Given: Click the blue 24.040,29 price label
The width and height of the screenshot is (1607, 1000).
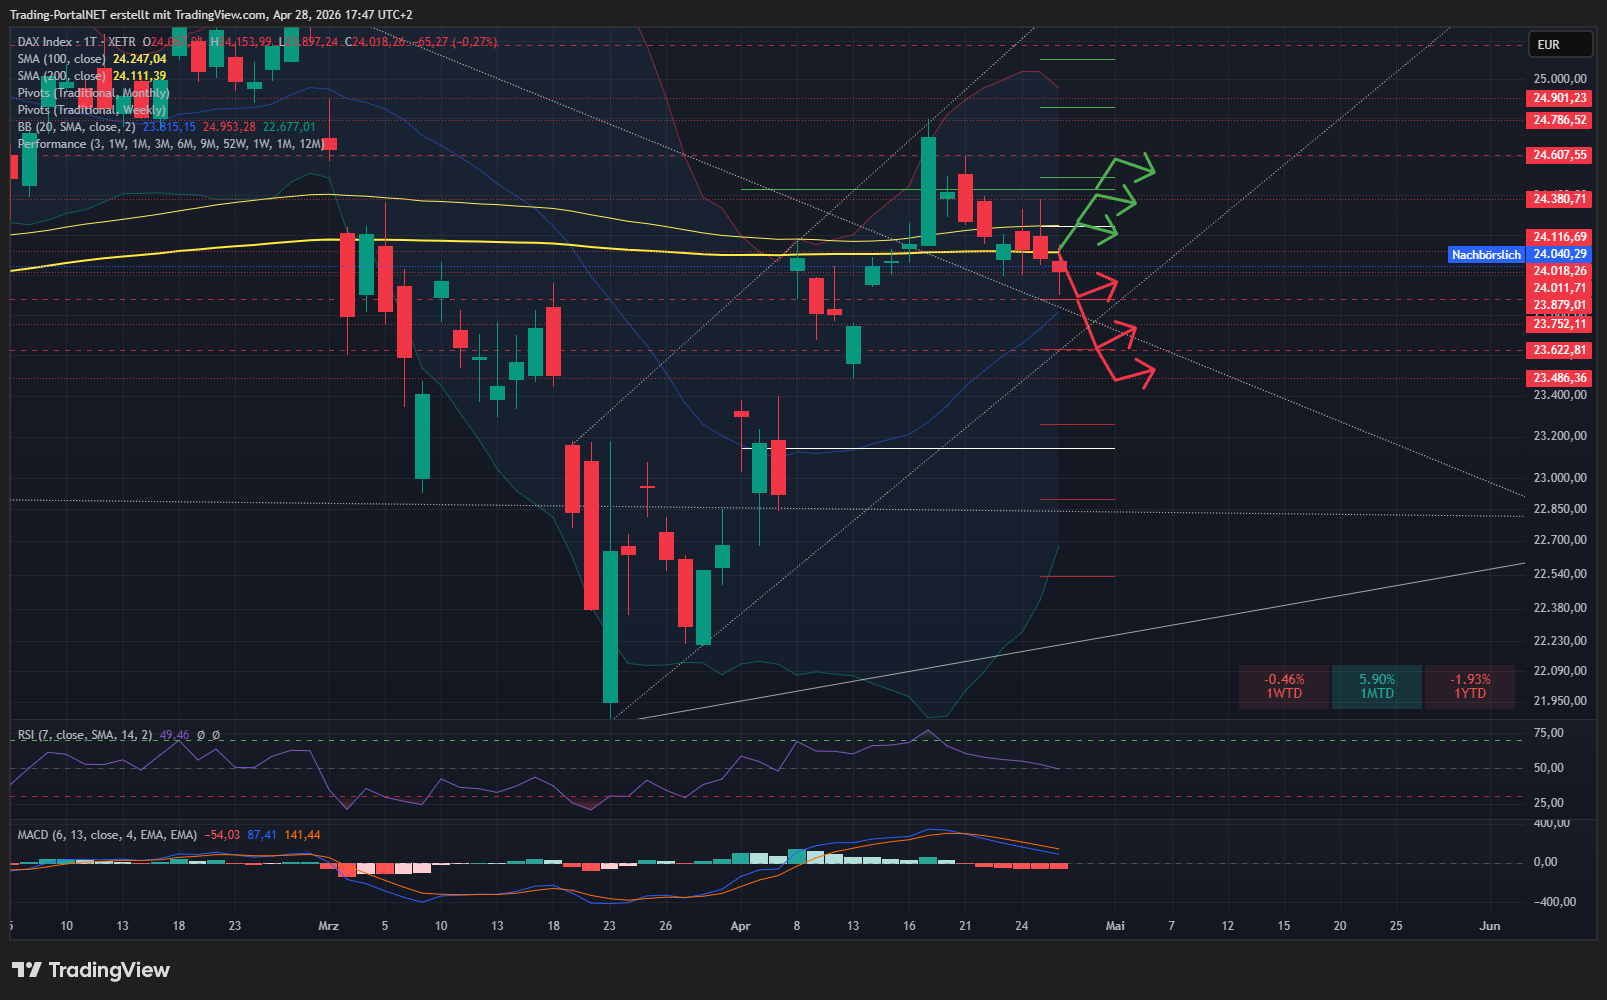Looking at the screenshot, I should [x=1560, y=254].
